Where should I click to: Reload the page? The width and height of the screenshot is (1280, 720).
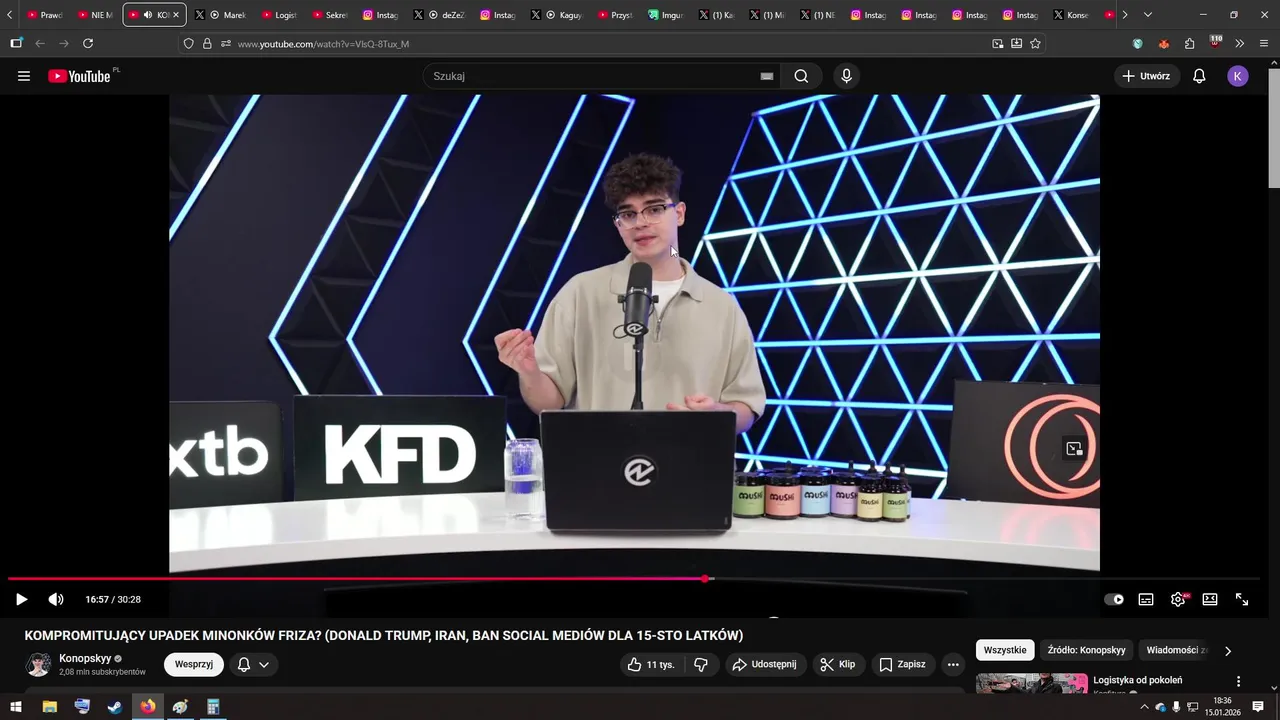(x=88, y=43)
